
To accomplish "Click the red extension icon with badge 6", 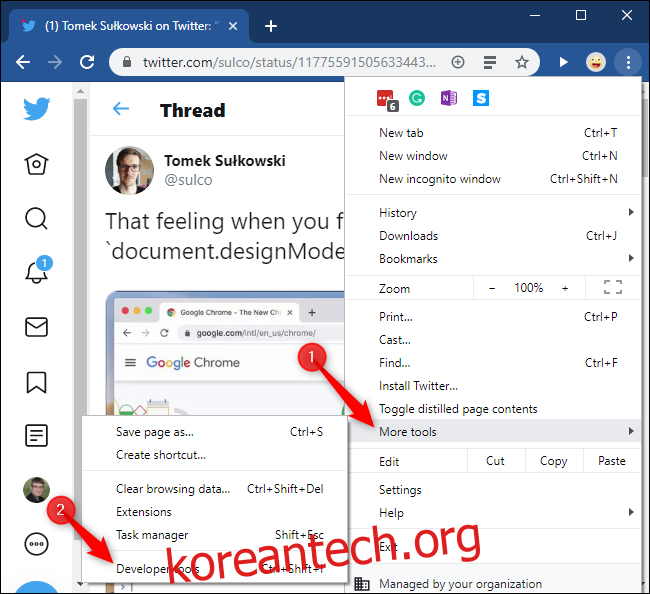I will click(x=387, y=100).
